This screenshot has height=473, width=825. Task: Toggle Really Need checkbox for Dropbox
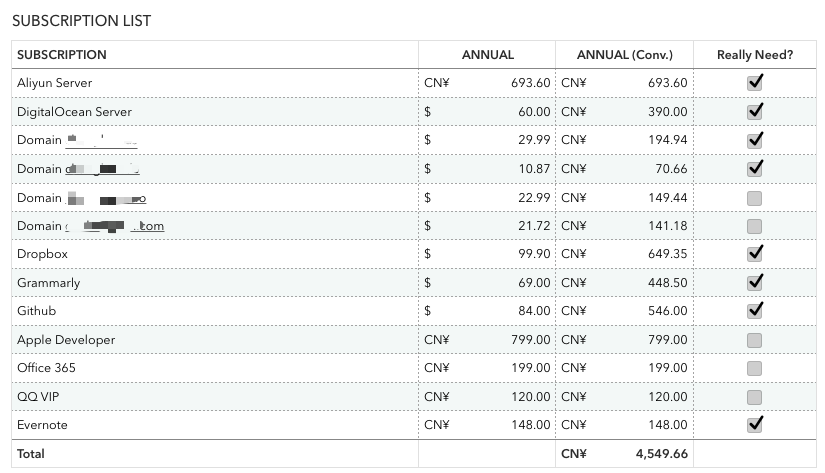[x=755, y=254]
